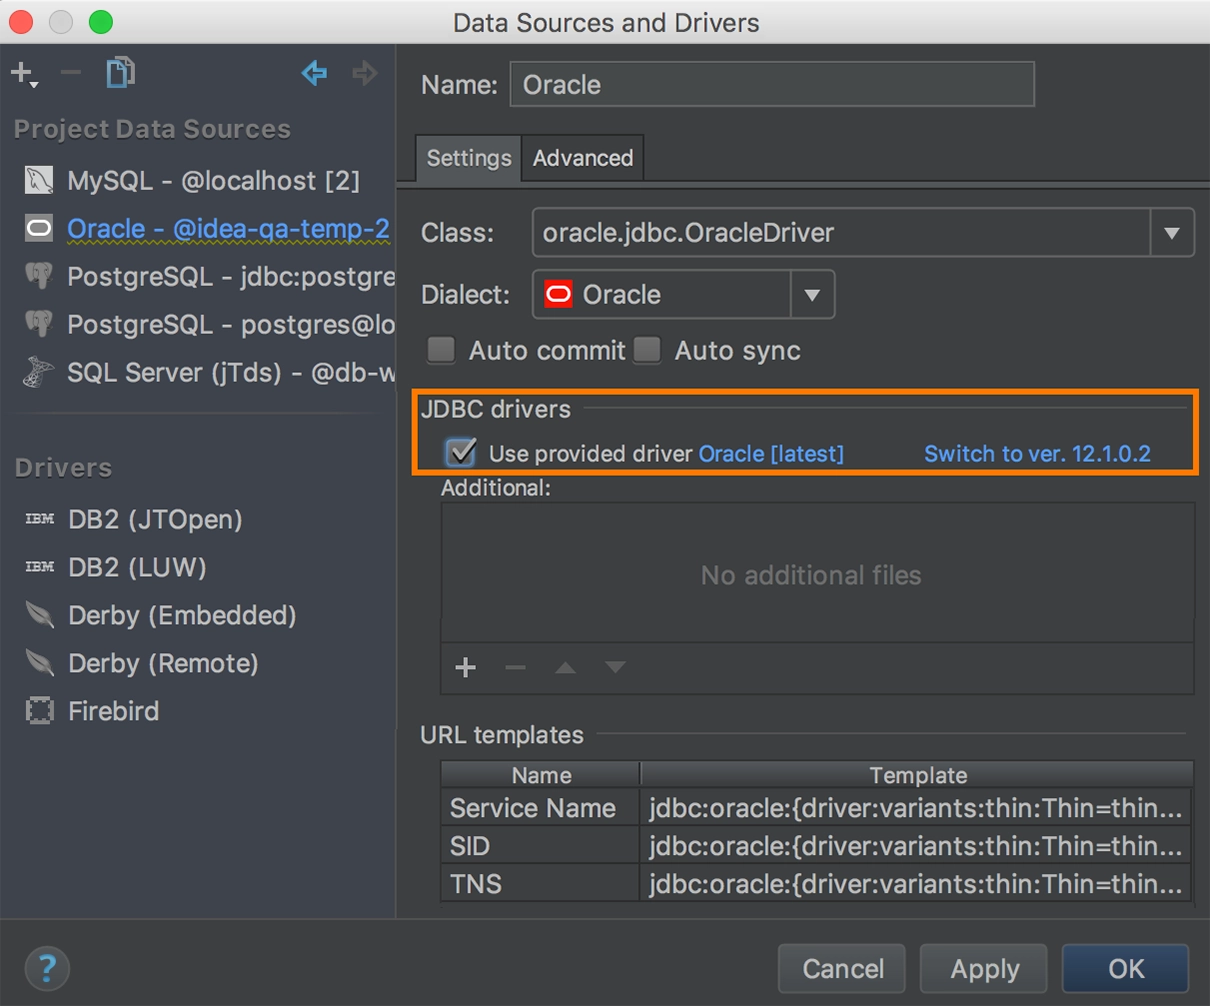Select the Service Name template cell
Screen dimensions: 1210x1006
[540, 808]
